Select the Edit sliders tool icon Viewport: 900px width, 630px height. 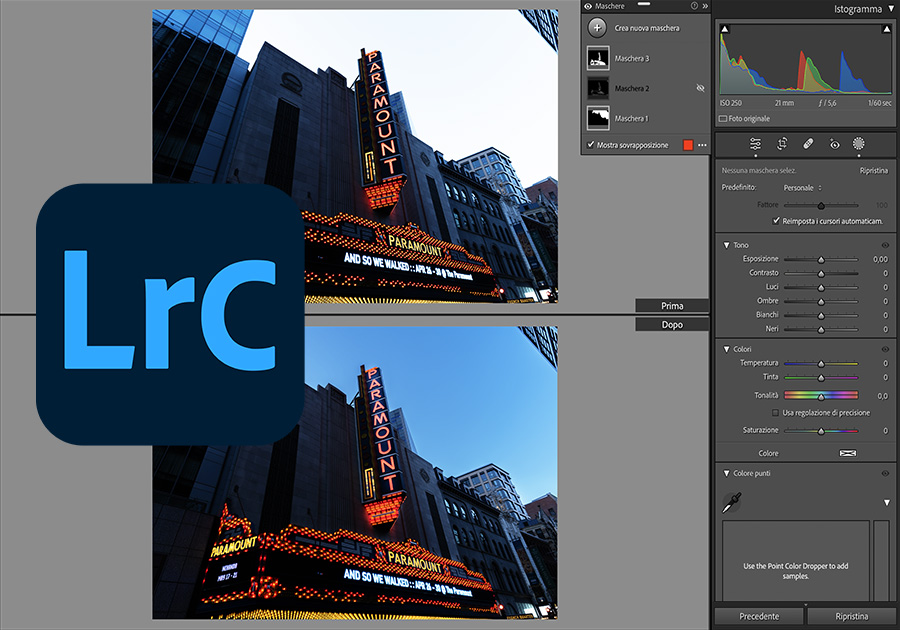tap(755, 143)
